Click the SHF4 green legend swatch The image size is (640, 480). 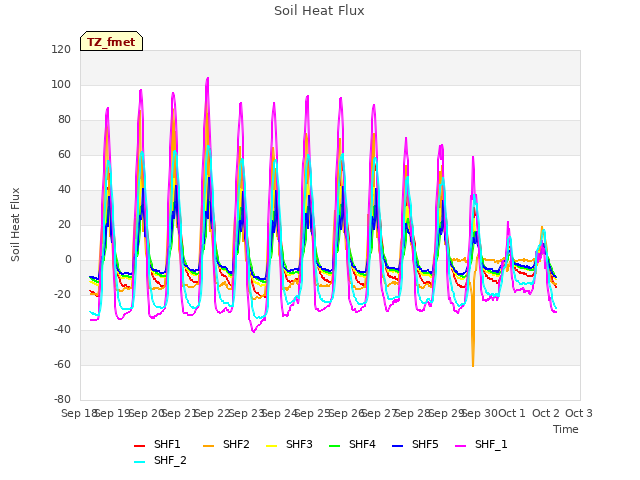click(x=334, y=445)
